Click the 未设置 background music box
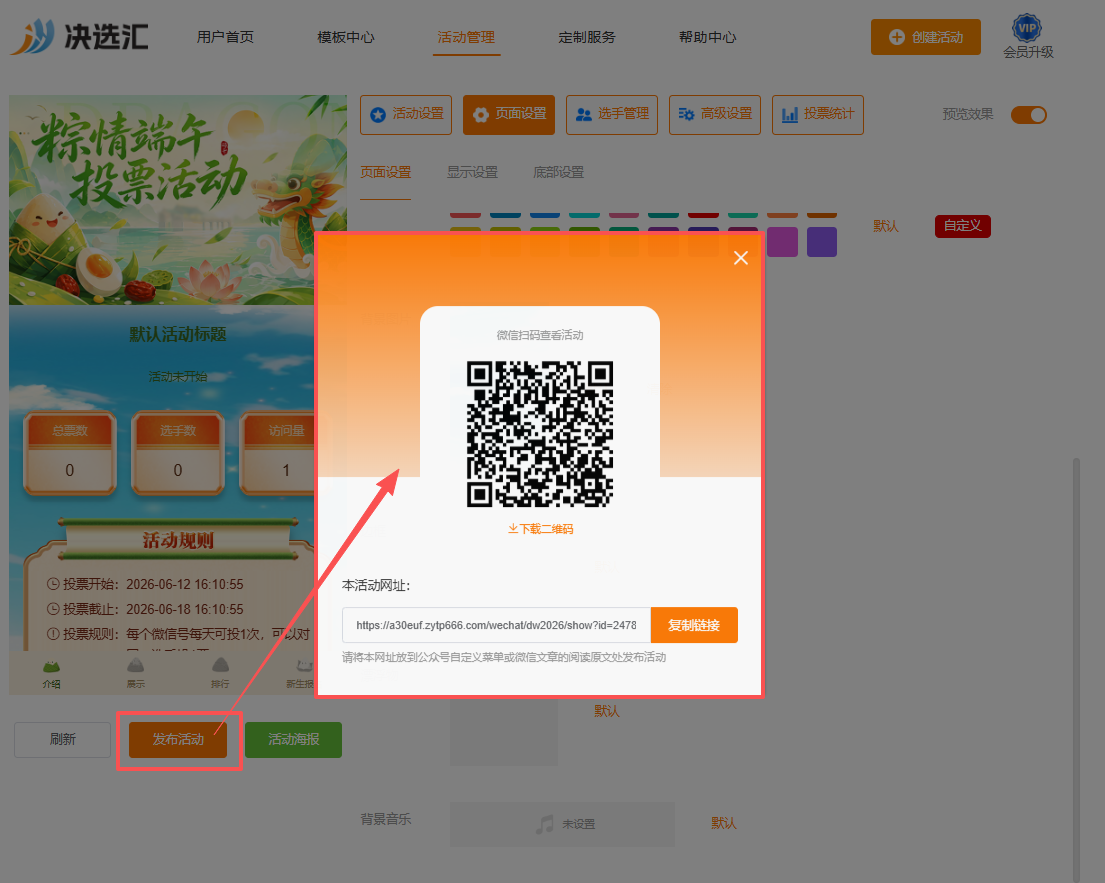 click(x=562, y=824)
